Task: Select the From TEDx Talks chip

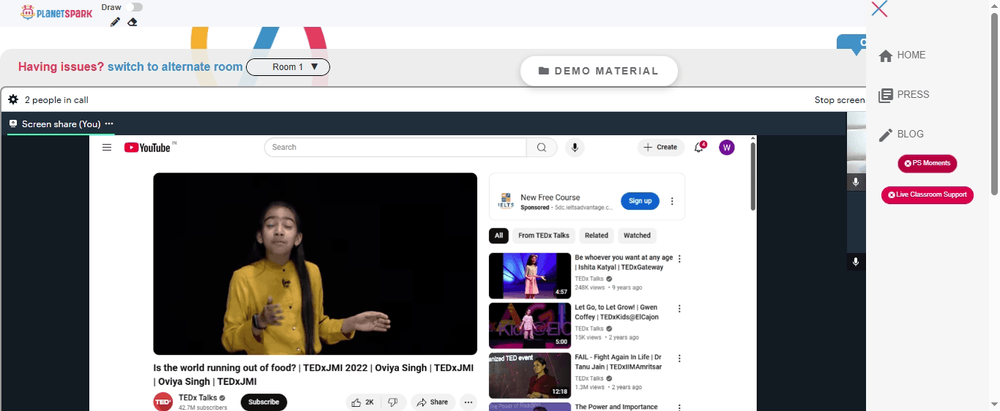Action: click(543, 235)
